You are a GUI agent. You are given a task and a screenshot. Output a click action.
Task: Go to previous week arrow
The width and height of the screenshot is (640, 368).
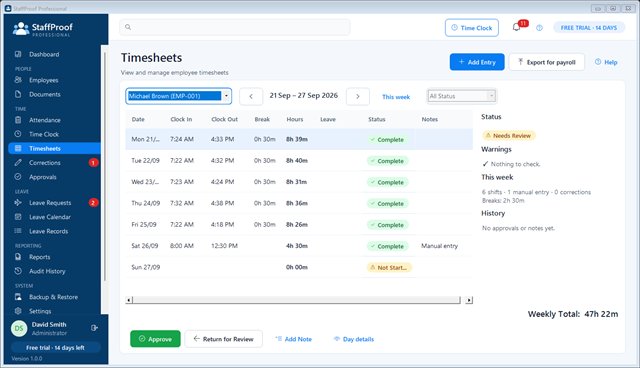pos(251,97)
